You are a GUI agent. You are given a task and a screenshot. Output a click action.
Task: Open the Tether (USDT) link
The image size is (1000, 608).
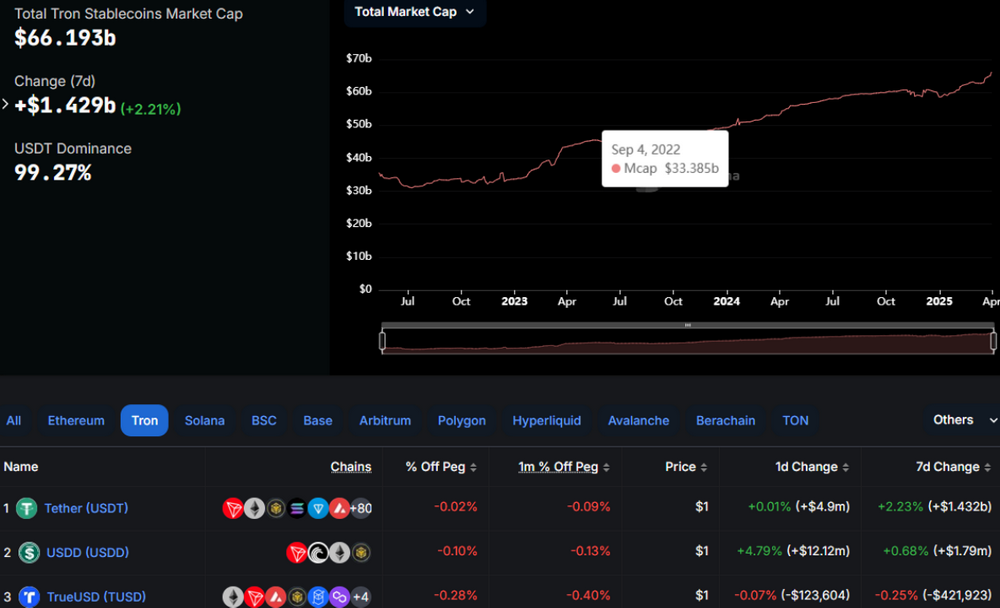pos(86,509)
